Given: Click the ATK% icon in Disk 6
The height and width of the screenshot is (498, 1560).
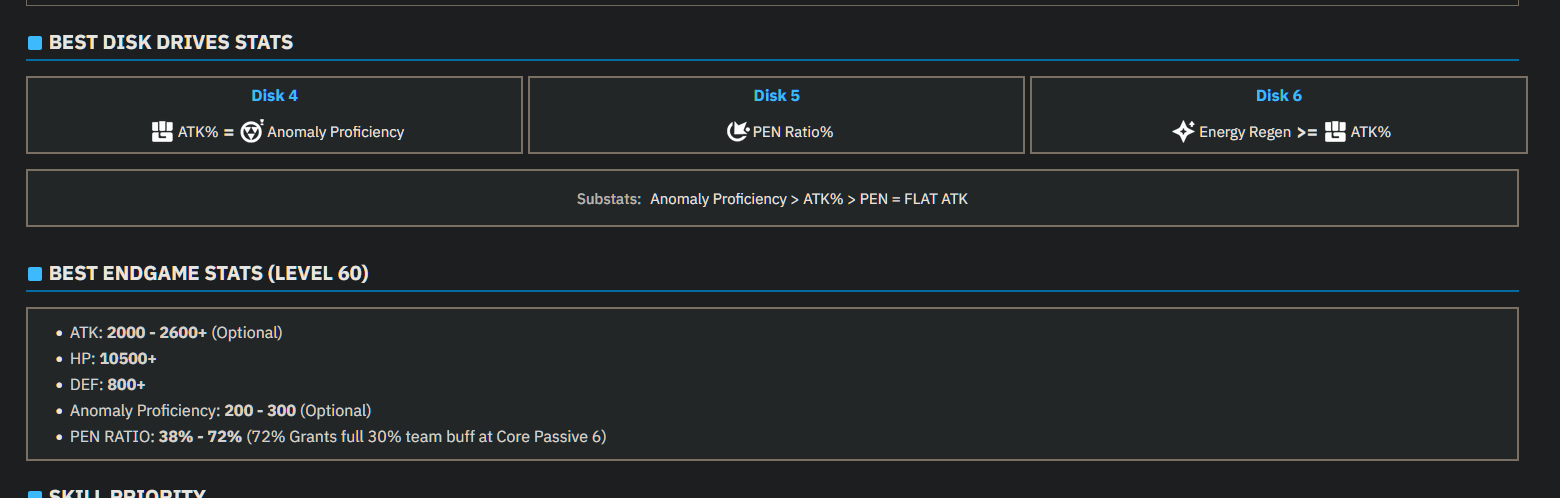Looking at the screenshot, I should tap(1335, 131).
